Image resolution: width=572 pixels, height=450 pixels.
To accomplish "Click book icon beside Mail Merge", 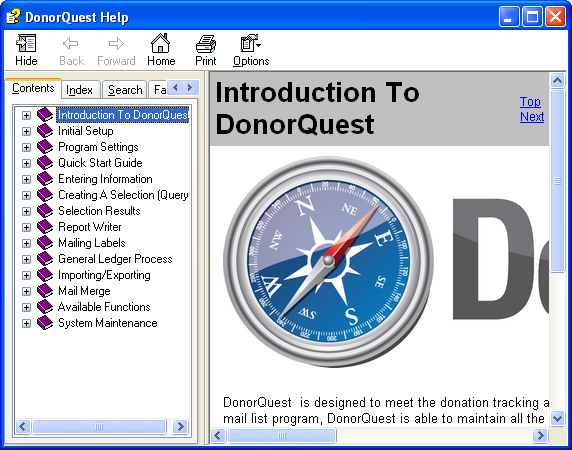I will 45,291.
